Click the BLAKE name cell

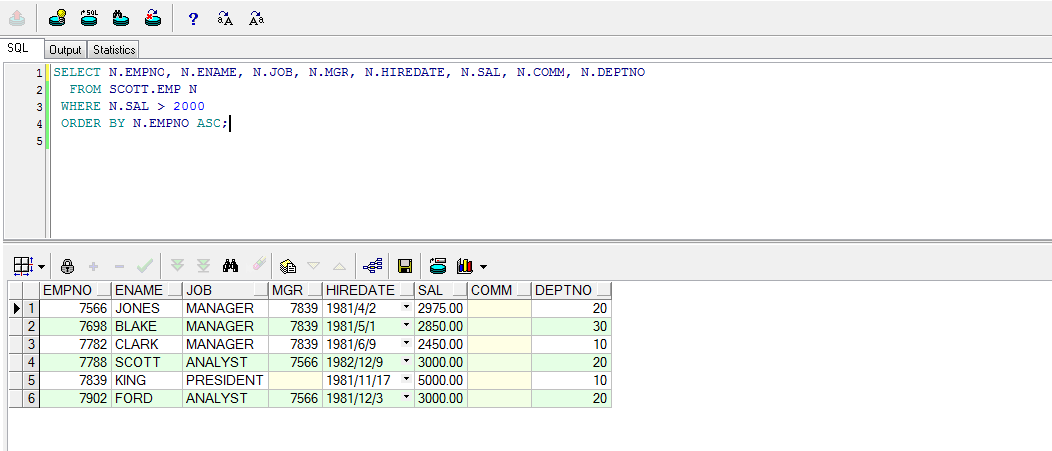tap(147, 326)
